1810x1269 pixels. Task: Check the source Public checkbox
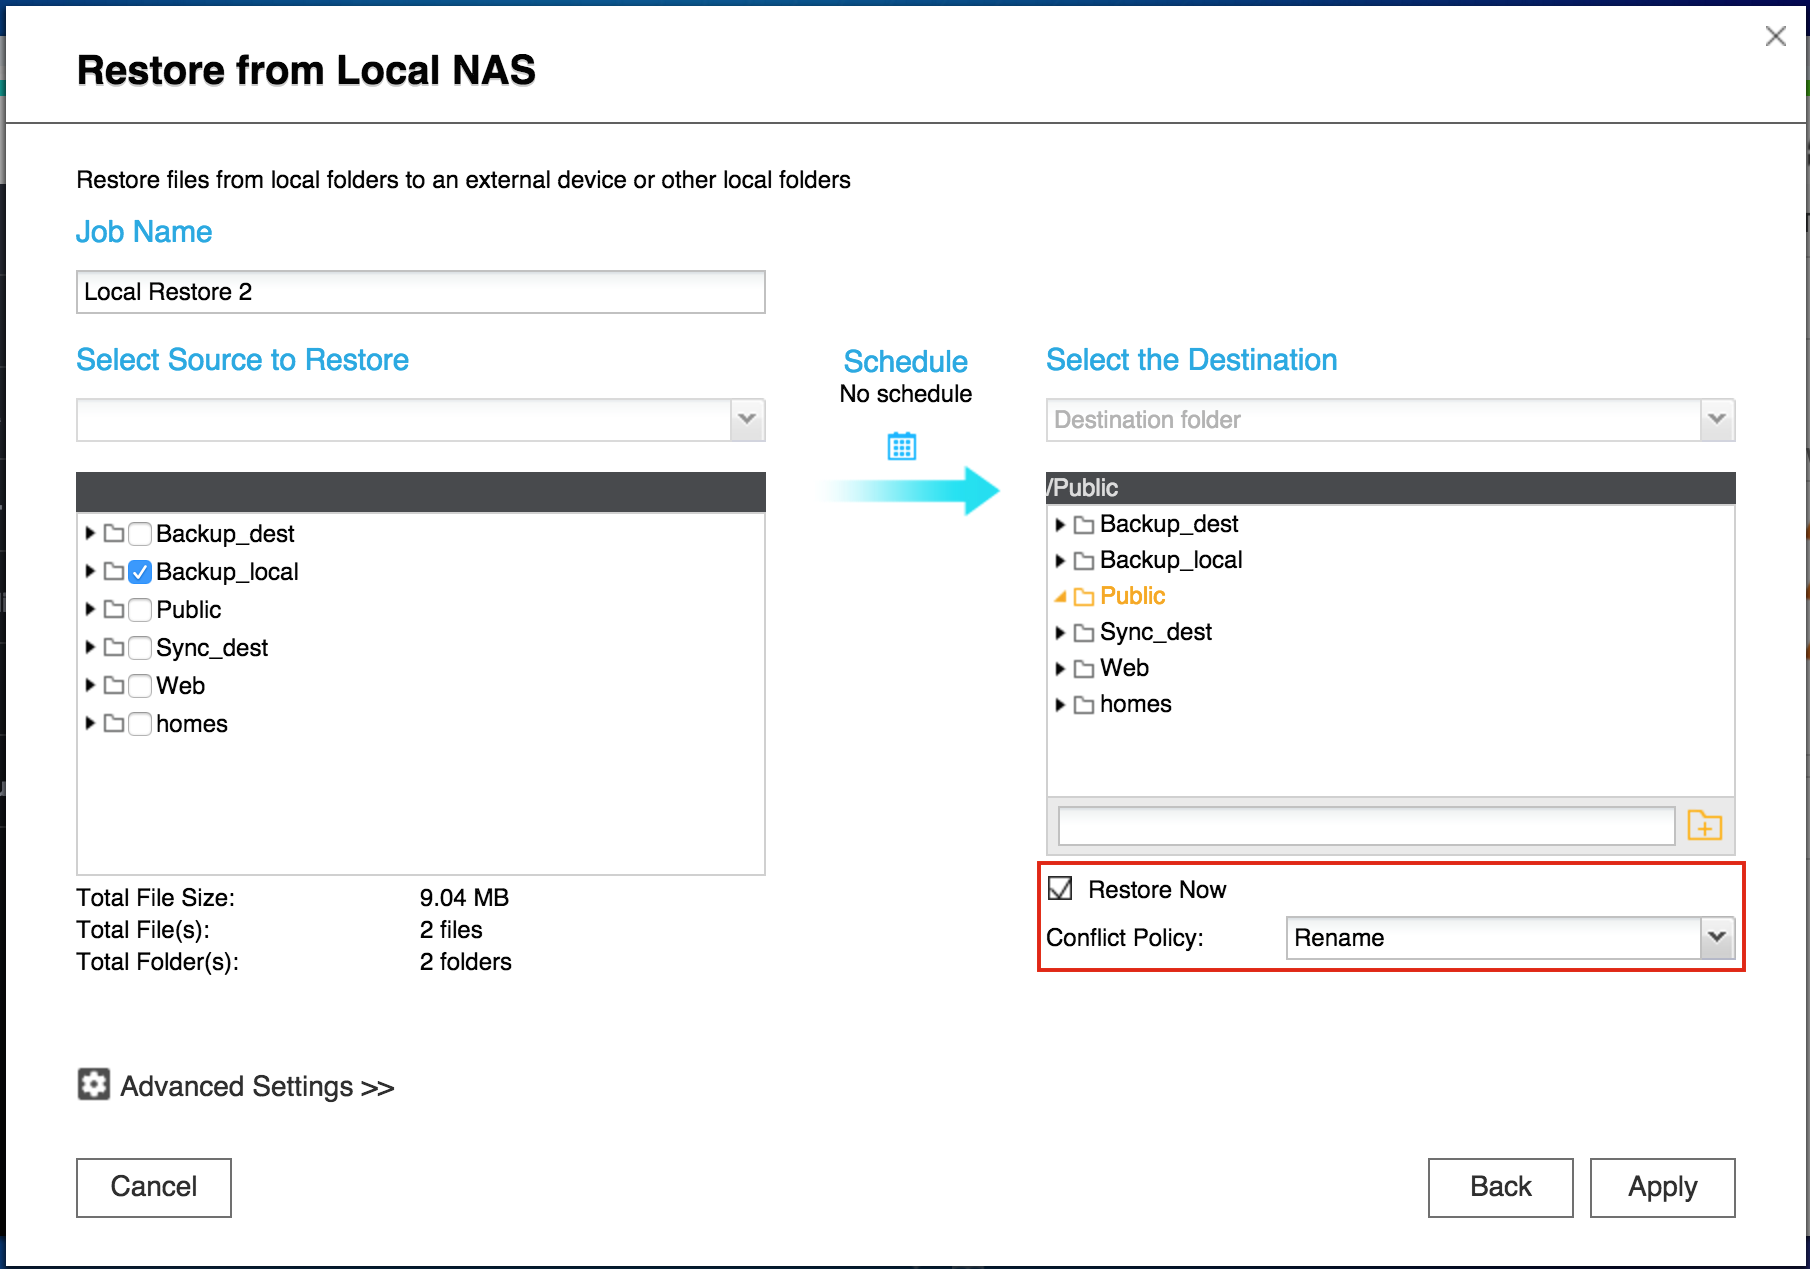140,609
